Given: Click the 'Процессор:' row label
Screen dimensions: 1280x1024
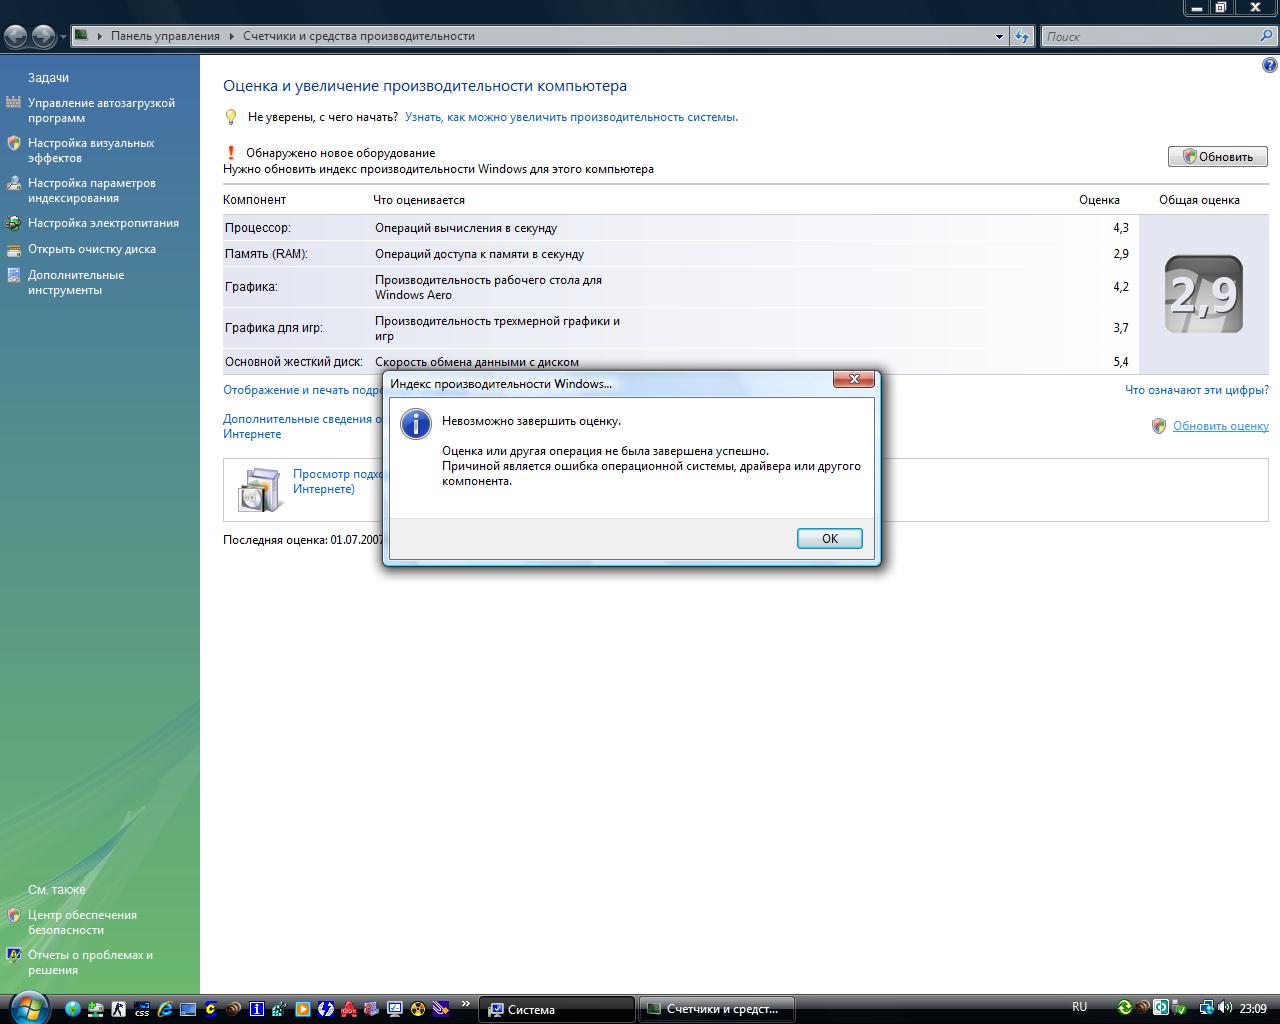Looking at the screenshot, I should pos(258,228).
